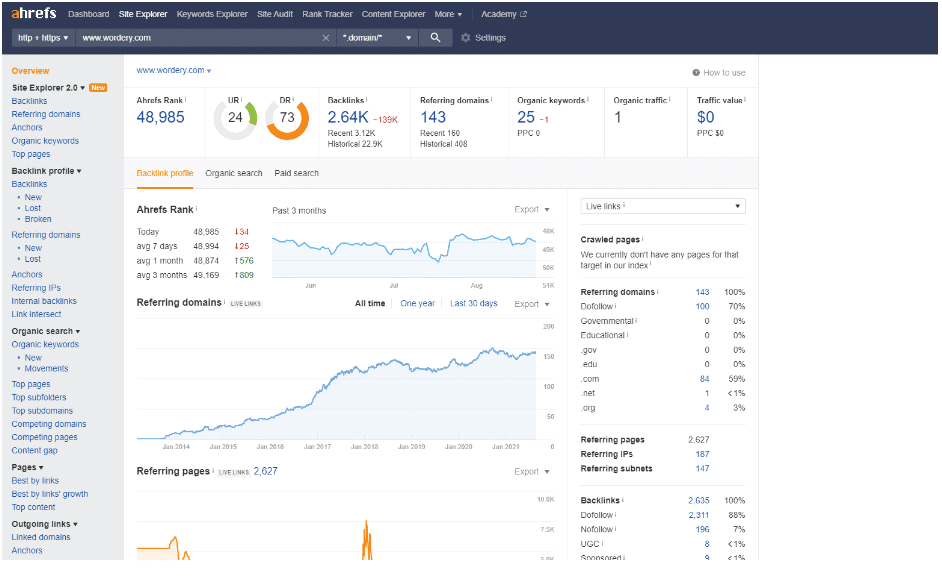942x583 pixels.
Task: Open Competing domains in sidebar
Action: [49, 424]
